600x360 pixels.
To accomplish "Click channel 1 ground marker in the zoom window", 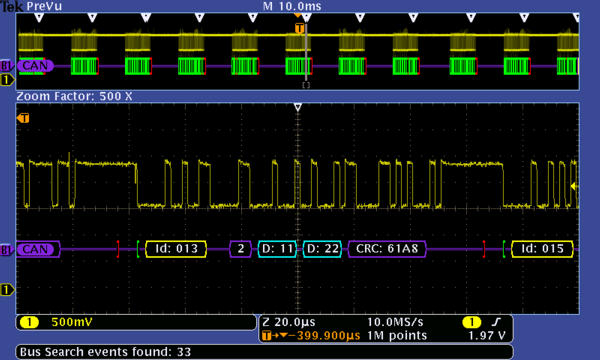I will tap(7, 290).
